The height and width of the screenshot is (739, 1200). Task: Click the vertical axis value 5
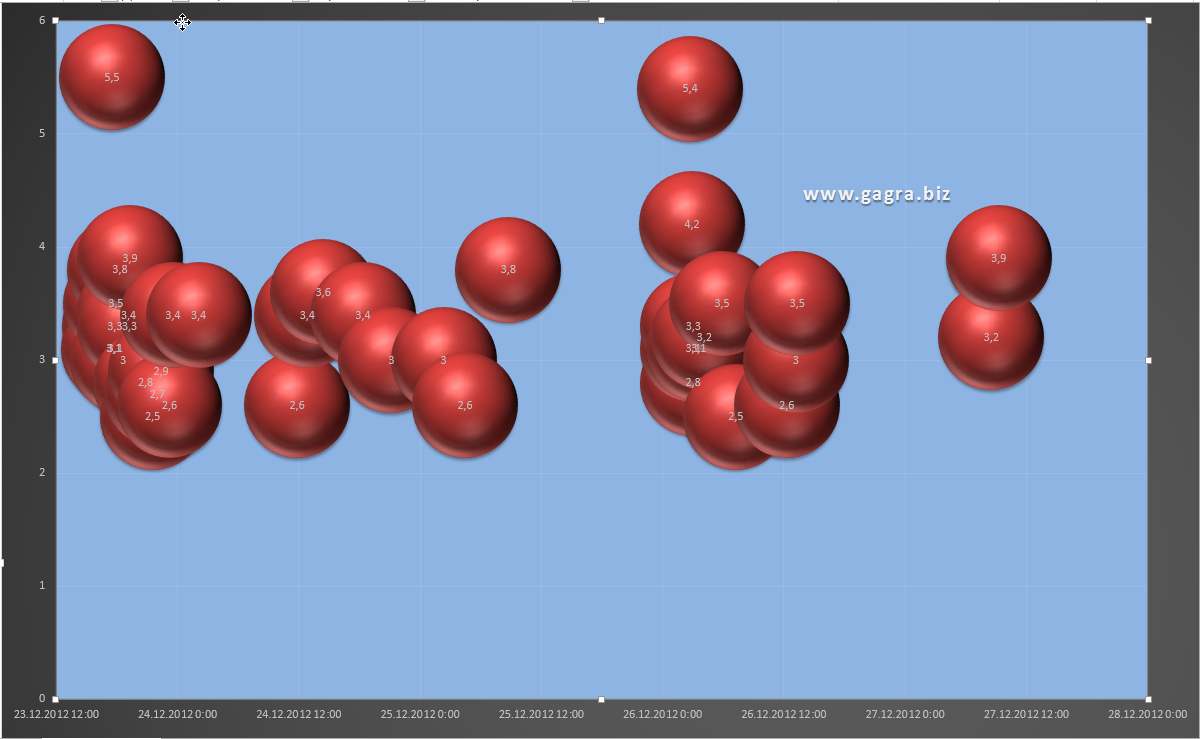click(x=42, y=133)
